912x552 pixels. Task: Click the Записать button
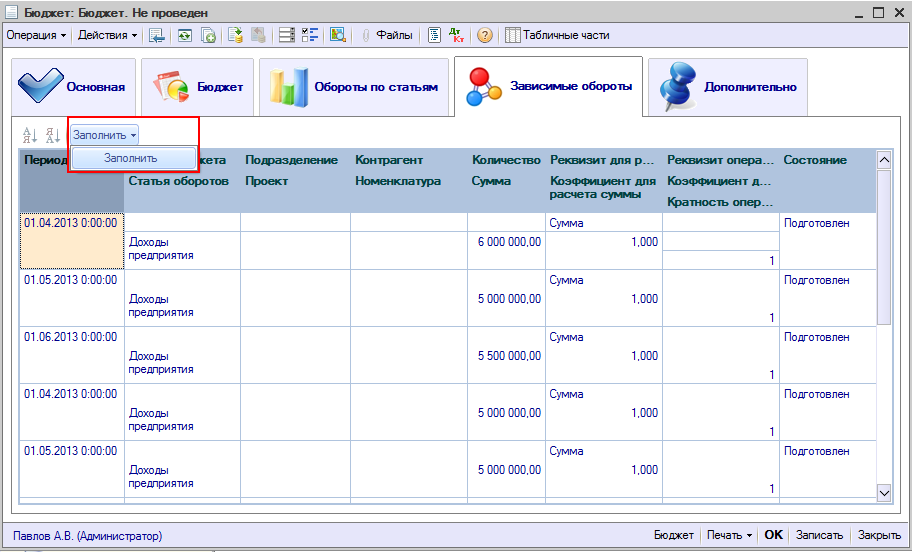820,535
